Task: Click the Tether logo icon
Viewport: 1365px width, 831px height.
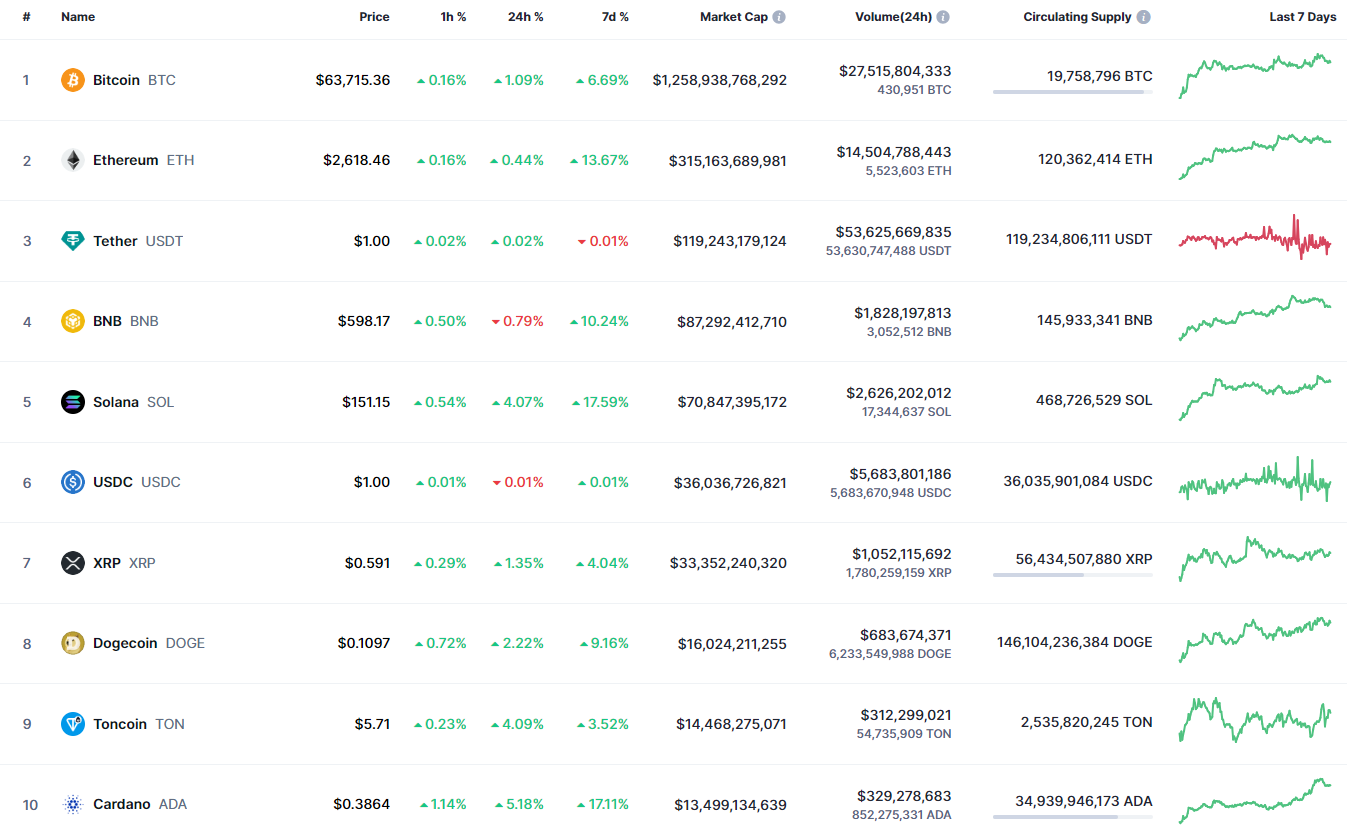Action: tap(73, 241)
